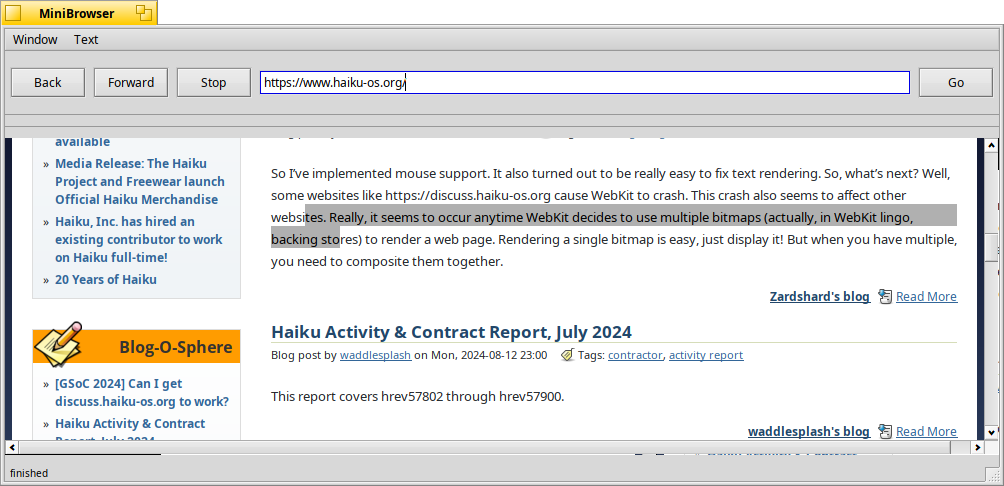Click the icon beside waddlesplash's Read More
This screenshot has width=1004, height=486.
[885, 432]
